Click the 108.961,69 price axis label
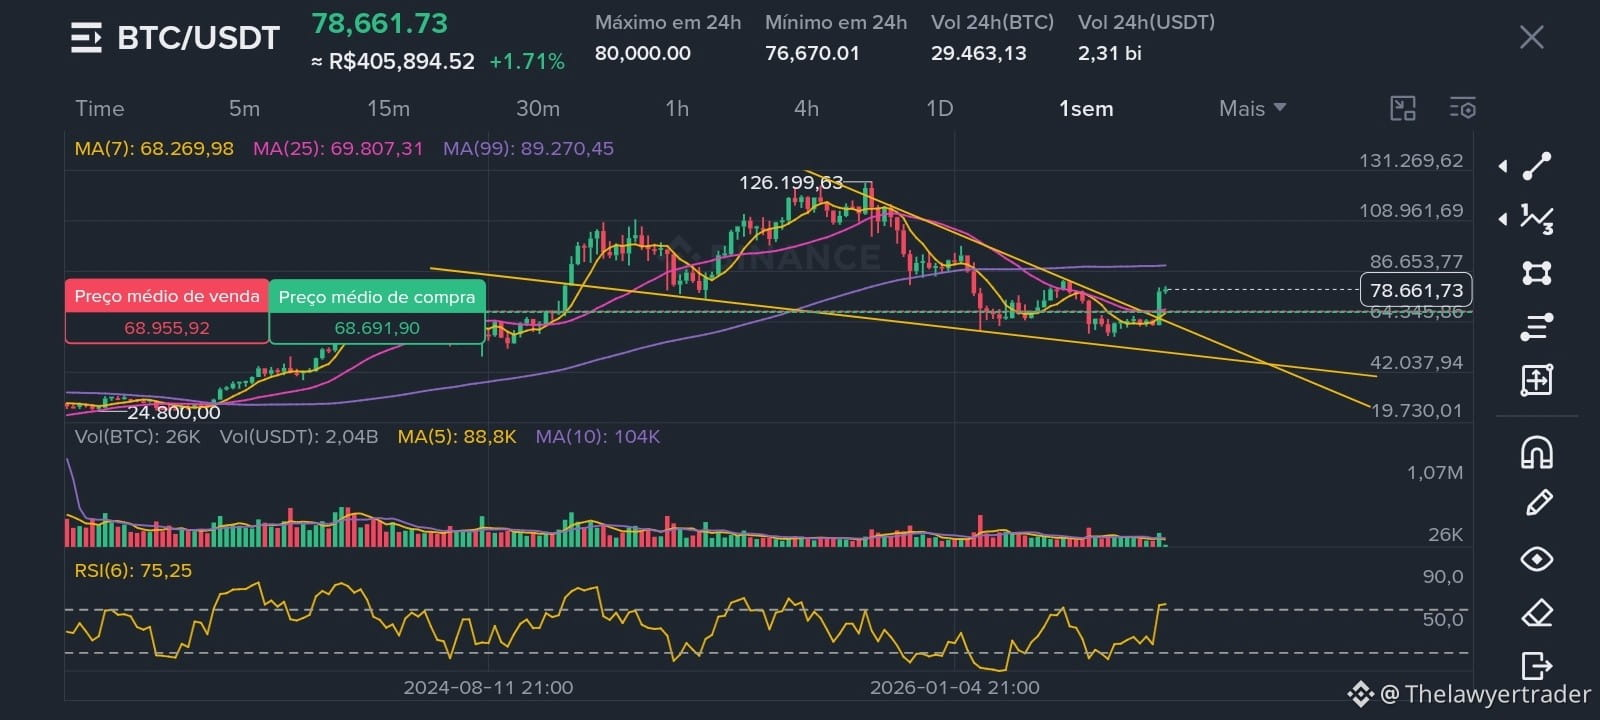1600x720 pixels. tap(1411, 211)
